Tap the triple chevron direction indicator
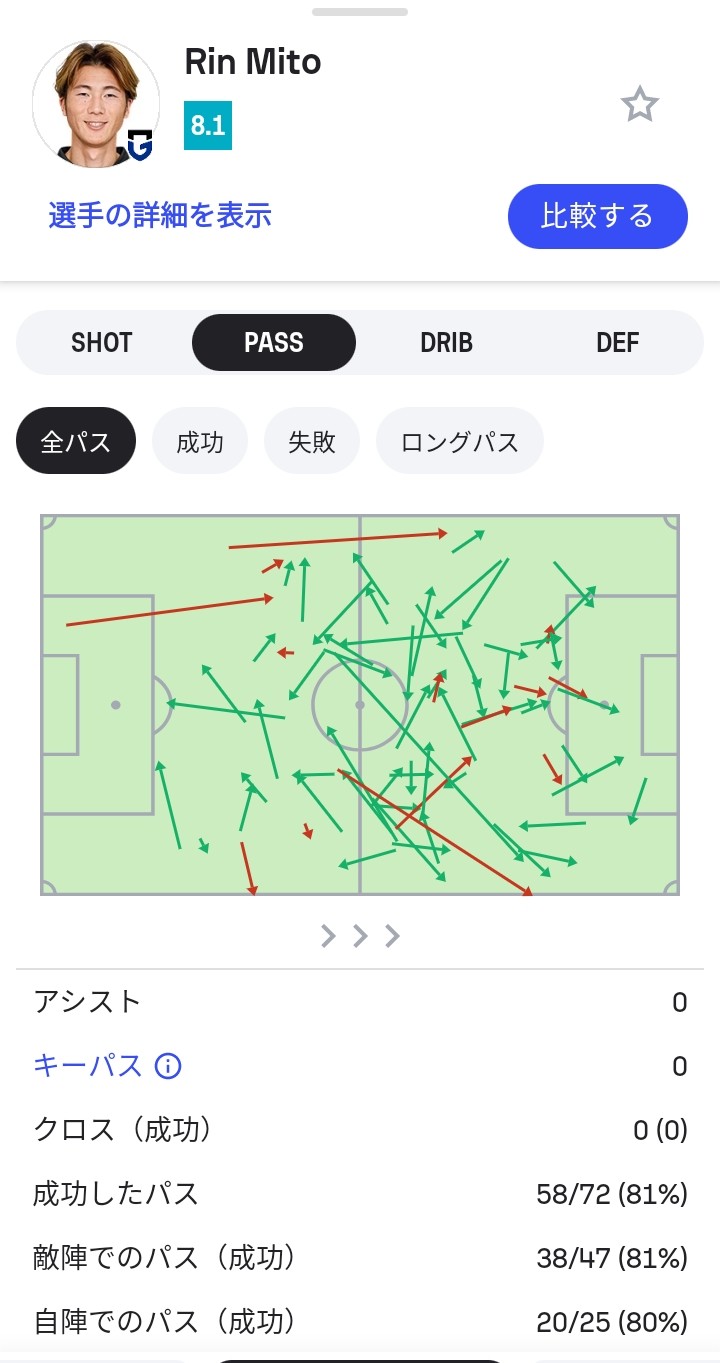Screen dimensions: 720x1363 coord(360,936)
